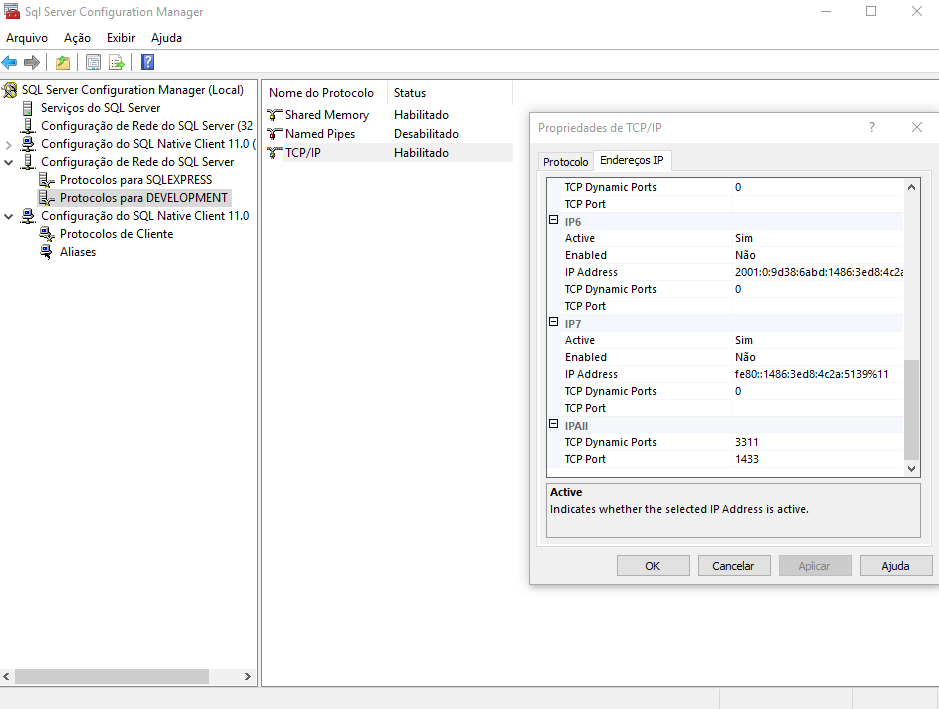
Task: Click the Aplicar button
Action: 814,566
